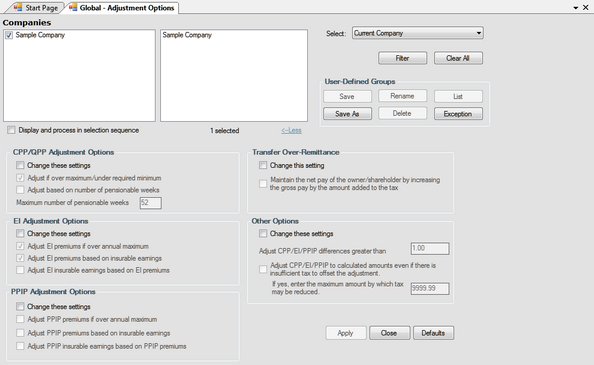Click the <--Less link

point(291,131)
